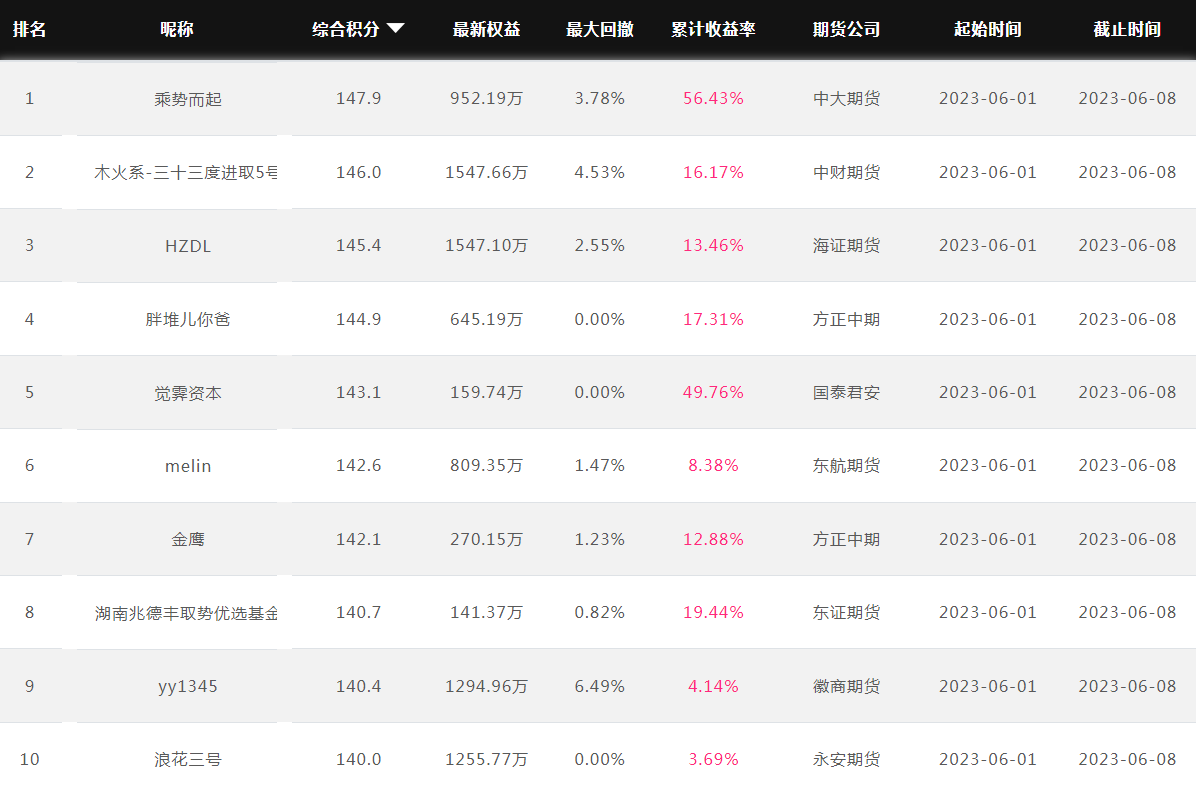Viewport: 1196px width, 793px height.
Task: Click return rate 8.38%
Action: point(713,465)
